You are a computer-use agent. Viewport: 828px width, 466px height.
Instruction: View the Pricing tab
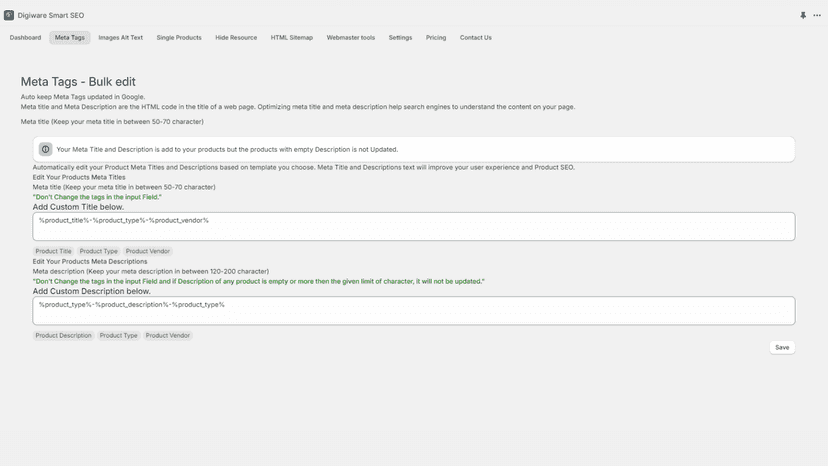coord(436,38)
